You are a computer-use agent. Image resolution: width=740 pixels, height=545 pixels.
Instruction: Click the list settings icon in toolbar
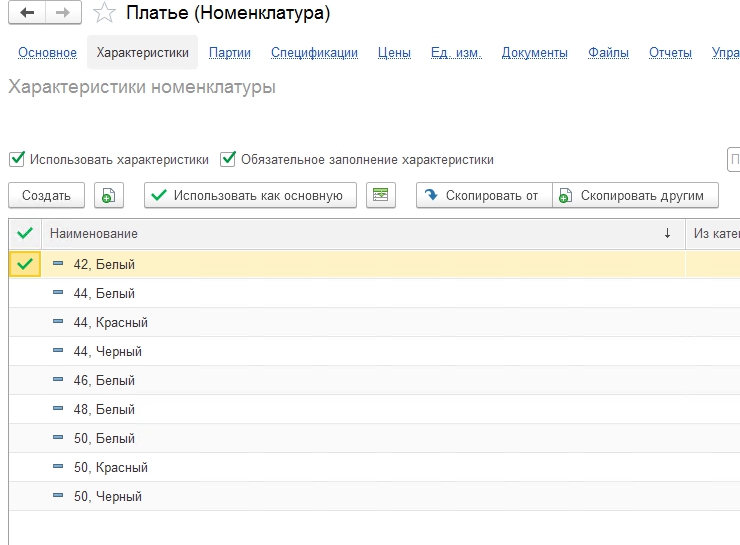(x=380, y=196)
